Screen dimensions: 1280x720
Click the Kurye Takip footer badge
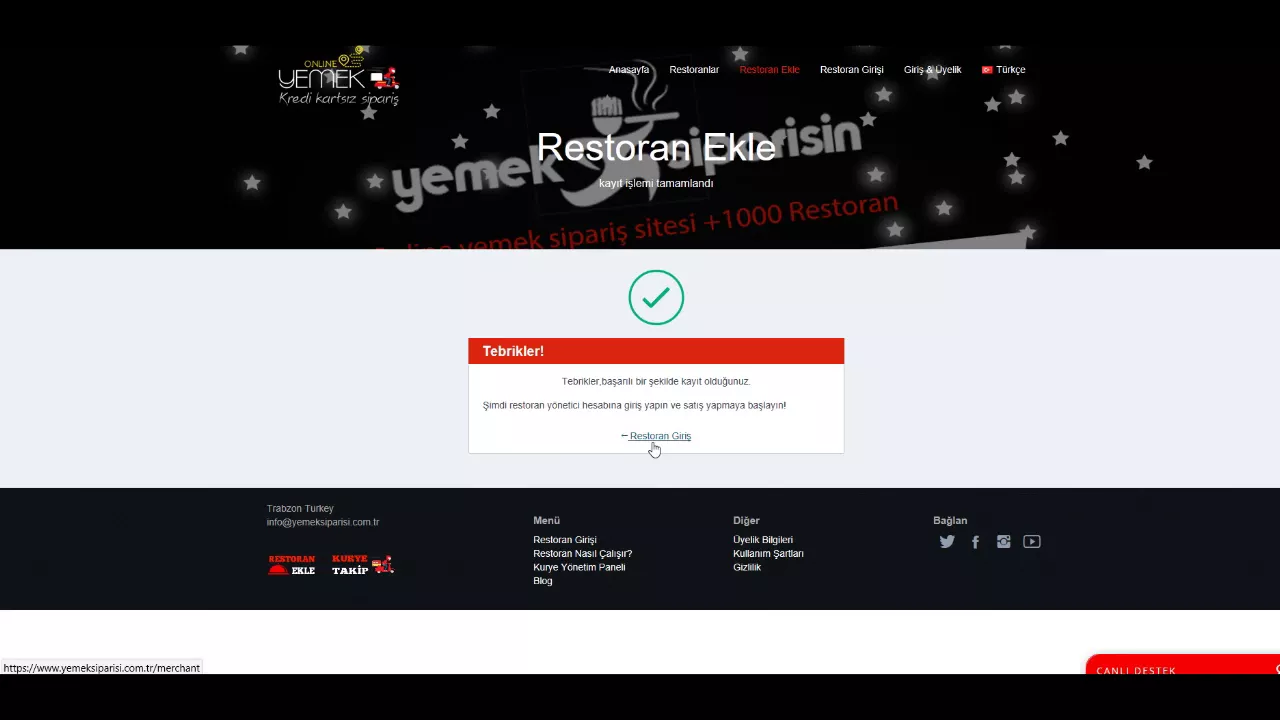[363, 565]
